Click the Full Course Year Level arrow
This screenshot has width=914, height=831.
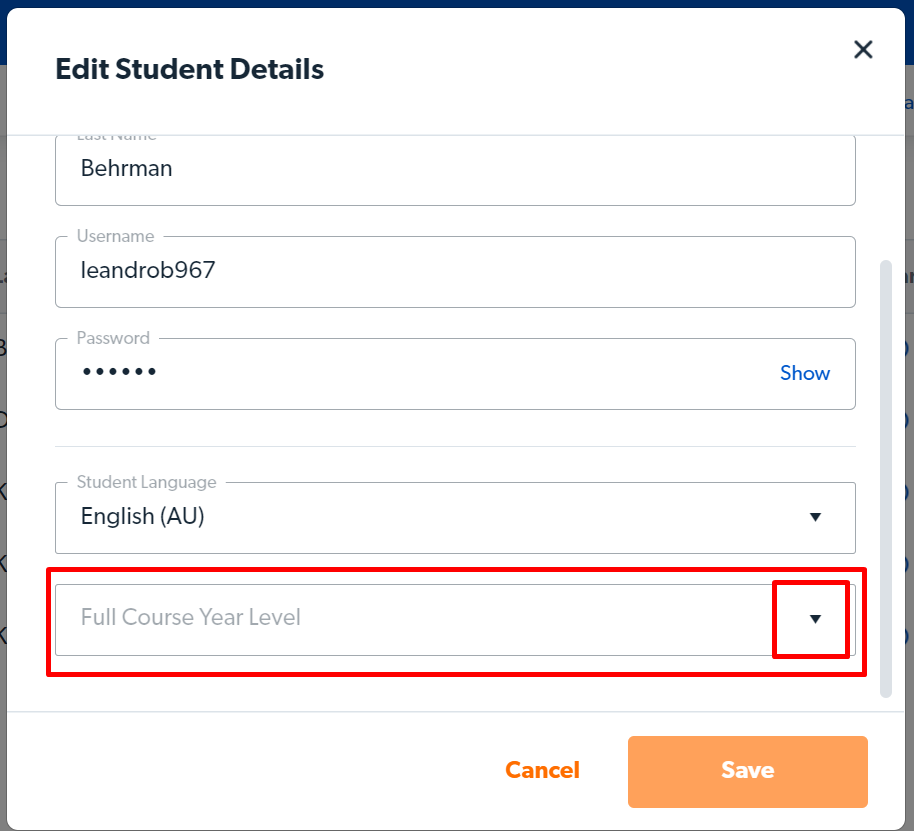point(815,619)
